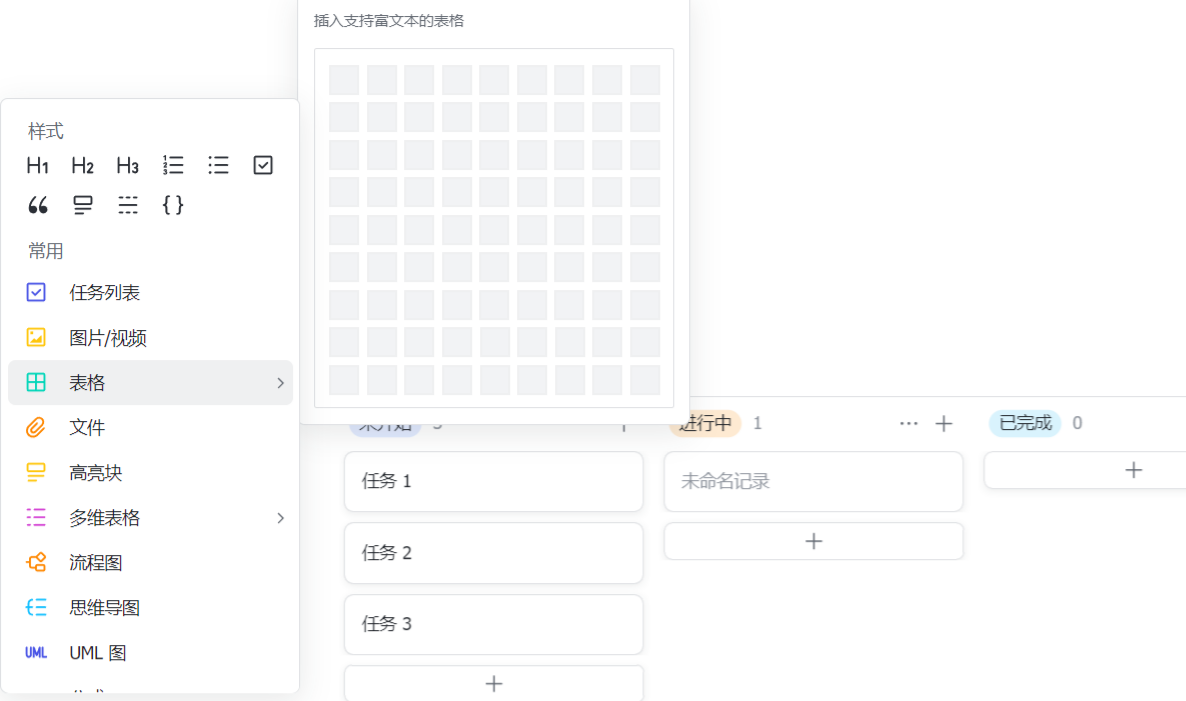Select the H1 heading style icon
Image resolution: width=1186 pixels, height=701 pixels.
(37, 165)
